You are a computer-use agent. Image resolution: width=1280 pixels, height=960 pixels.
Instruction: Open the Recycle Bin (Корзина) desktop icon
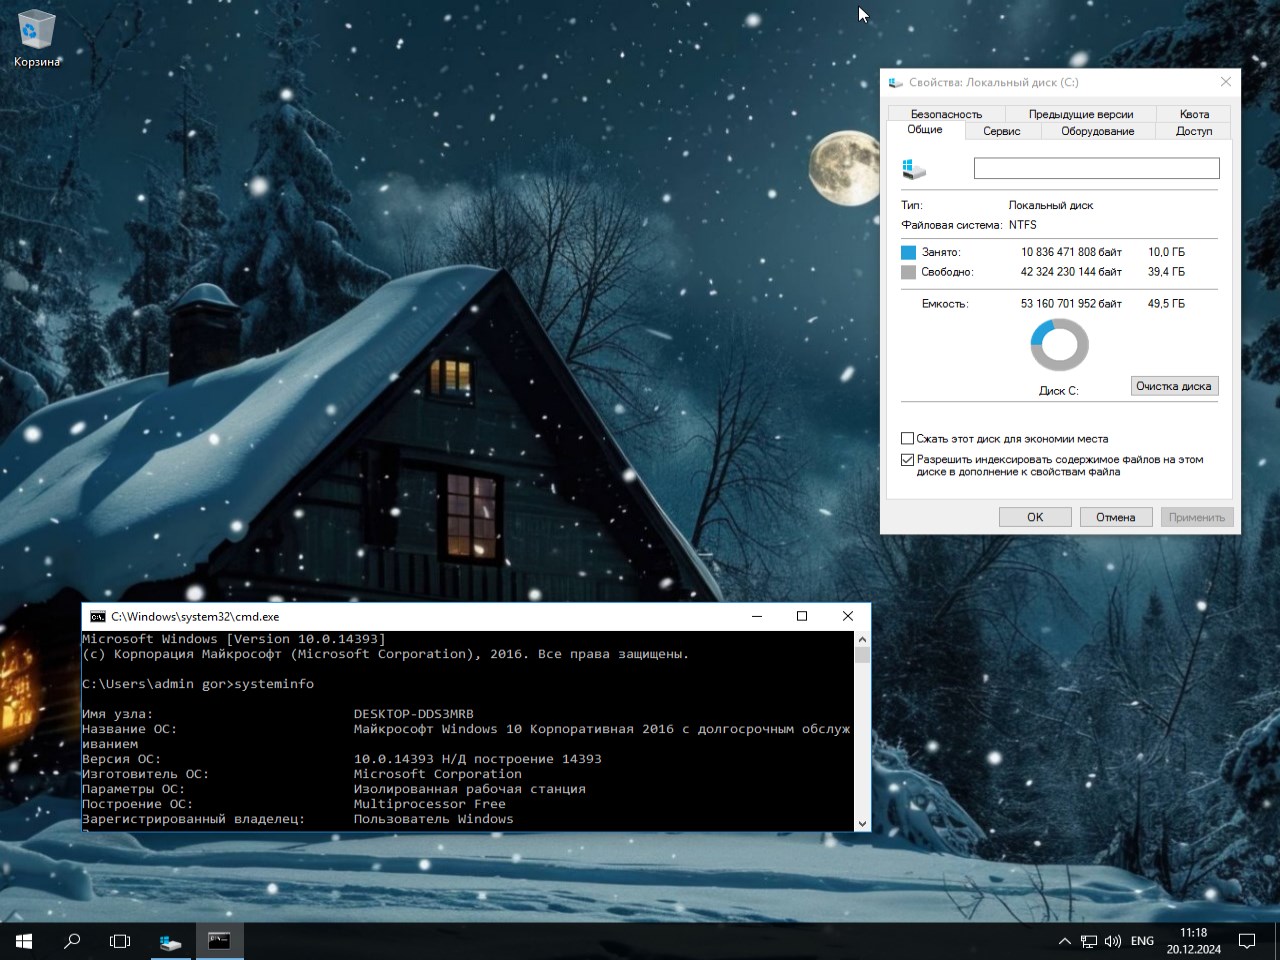click(37, 40)
